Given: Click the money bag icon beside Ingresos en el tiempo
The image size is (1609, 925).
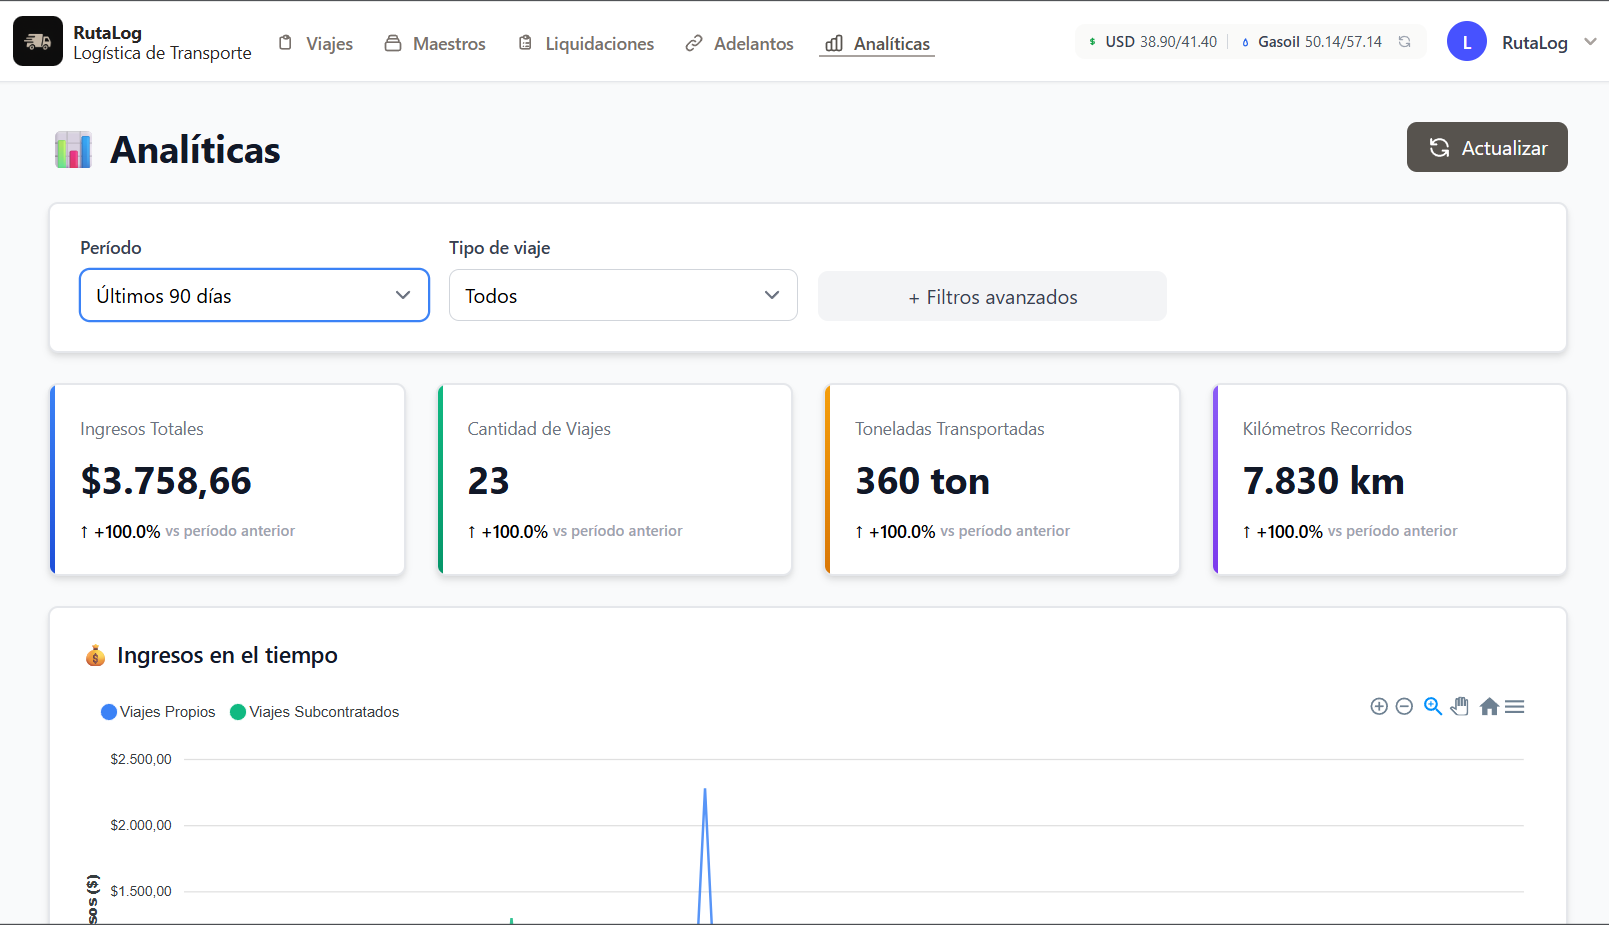Looking at the screenshot, I should pos(96,656).
